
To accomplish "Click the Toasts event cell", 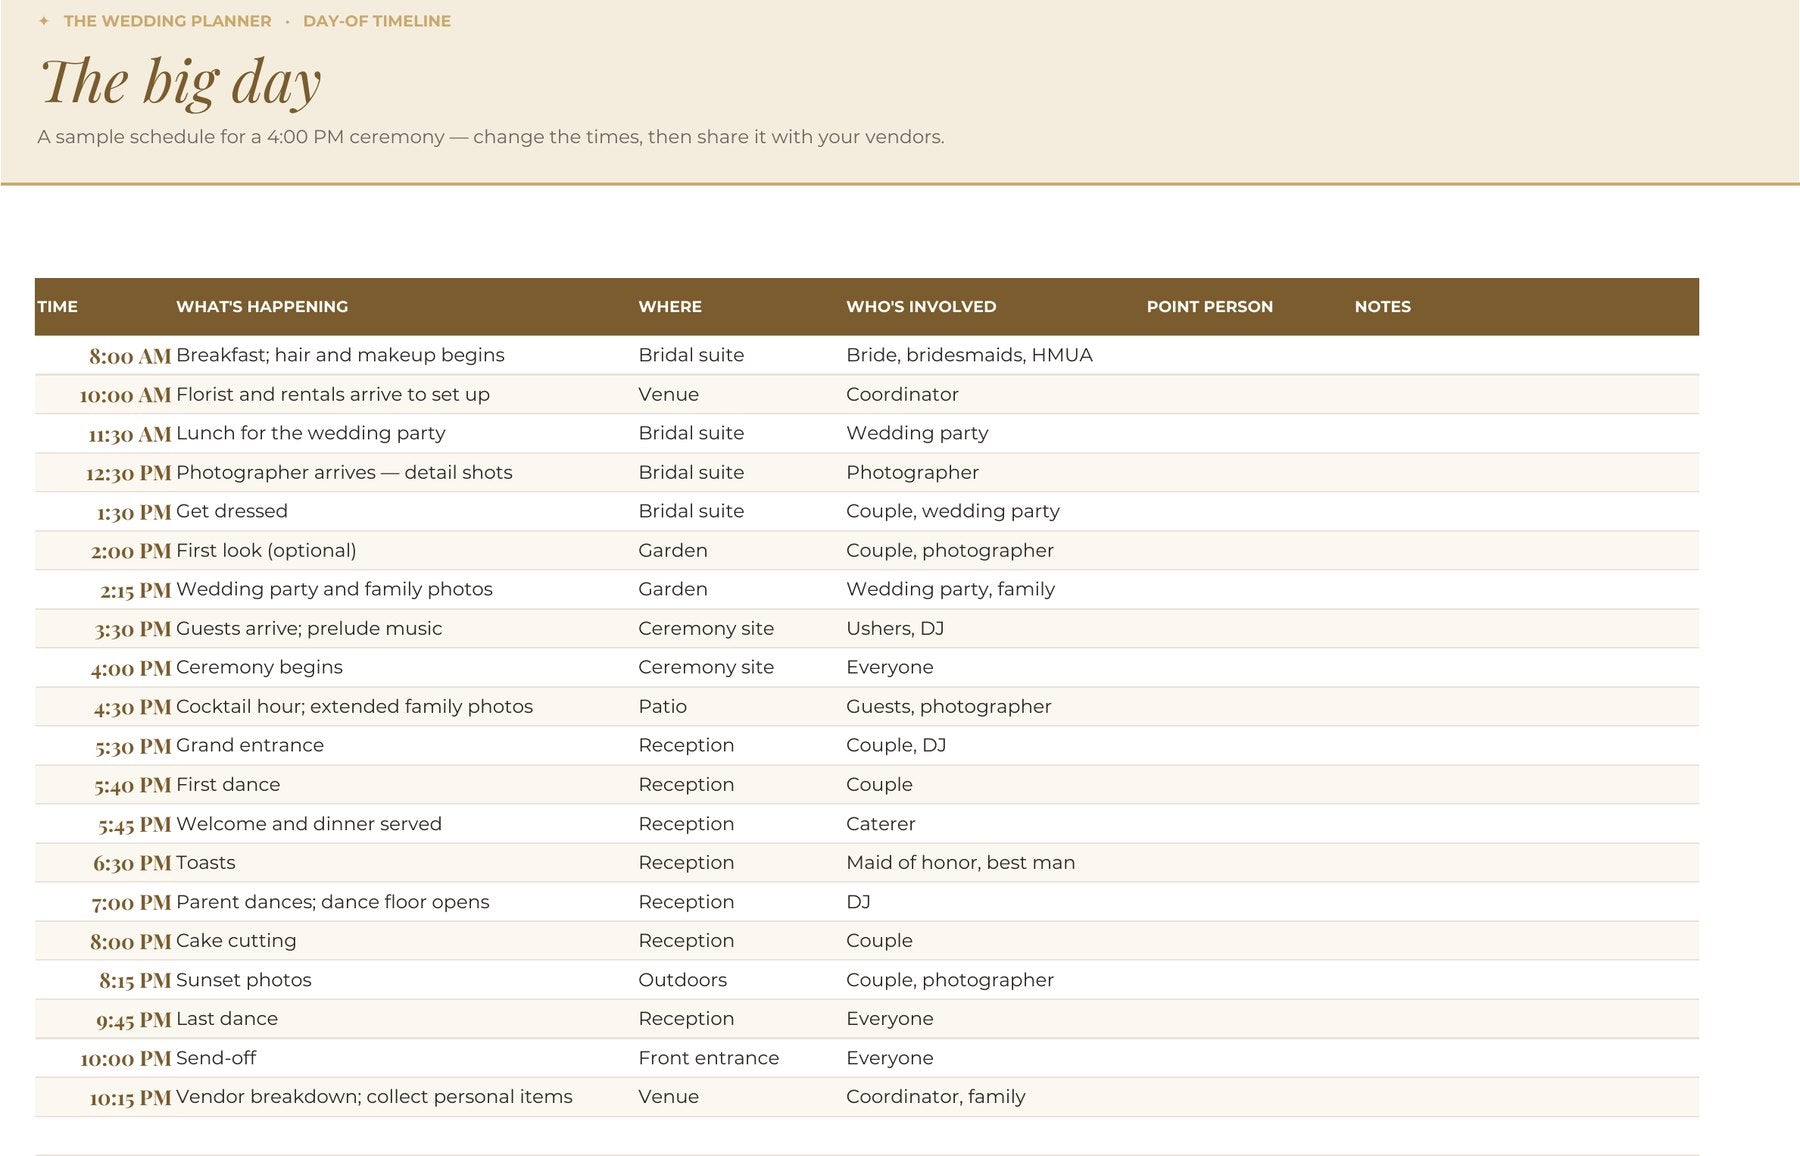I will pos(206,862).
